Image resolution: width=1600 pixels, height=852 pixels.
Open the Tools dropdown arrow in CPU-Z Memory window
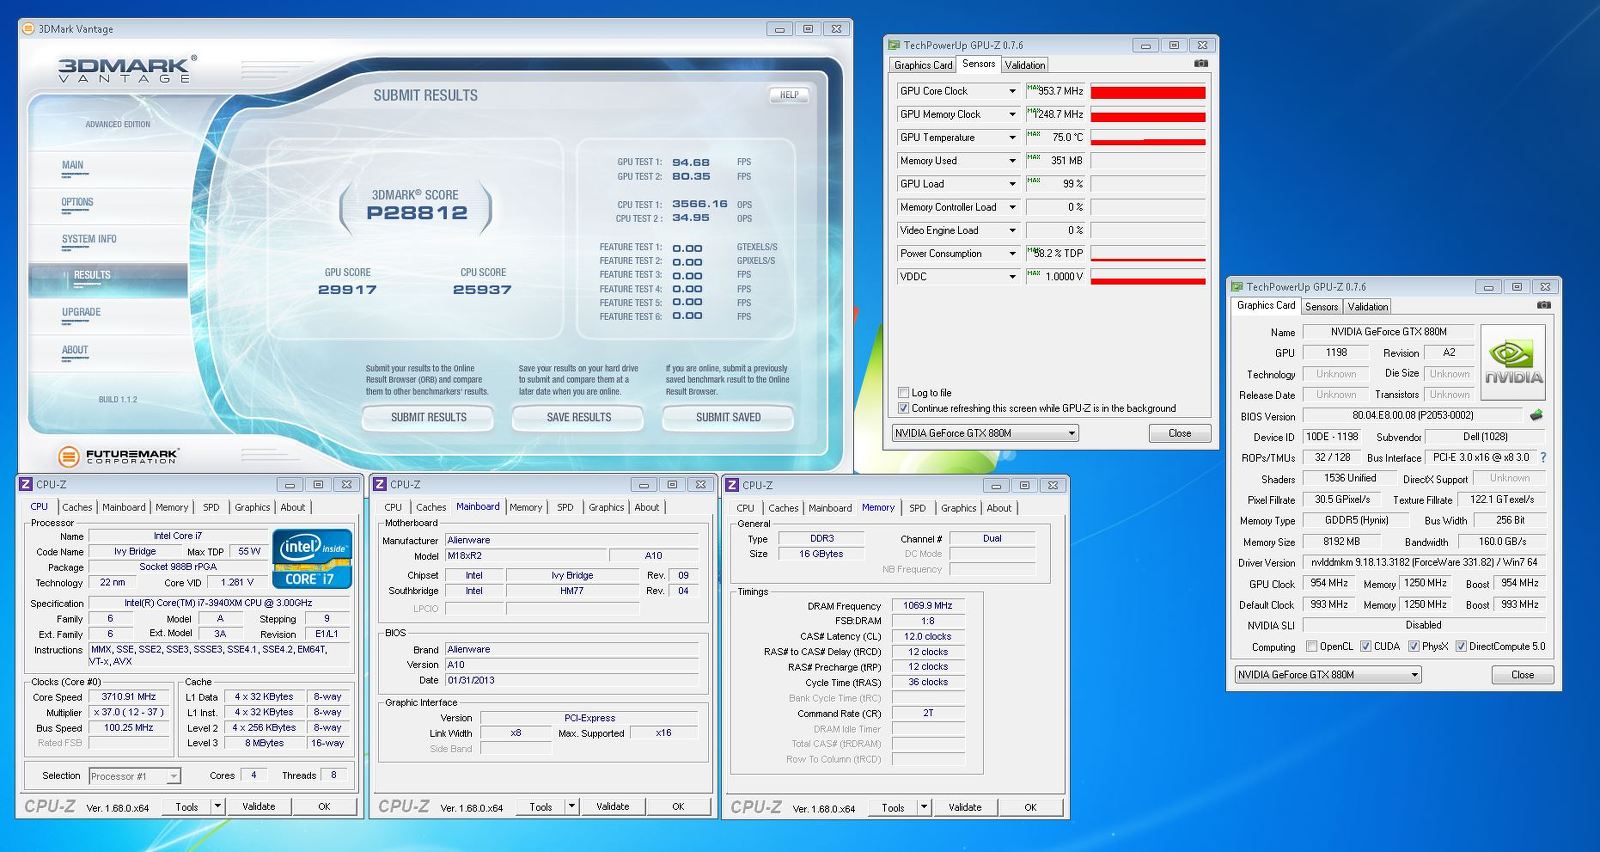[923, 807]
